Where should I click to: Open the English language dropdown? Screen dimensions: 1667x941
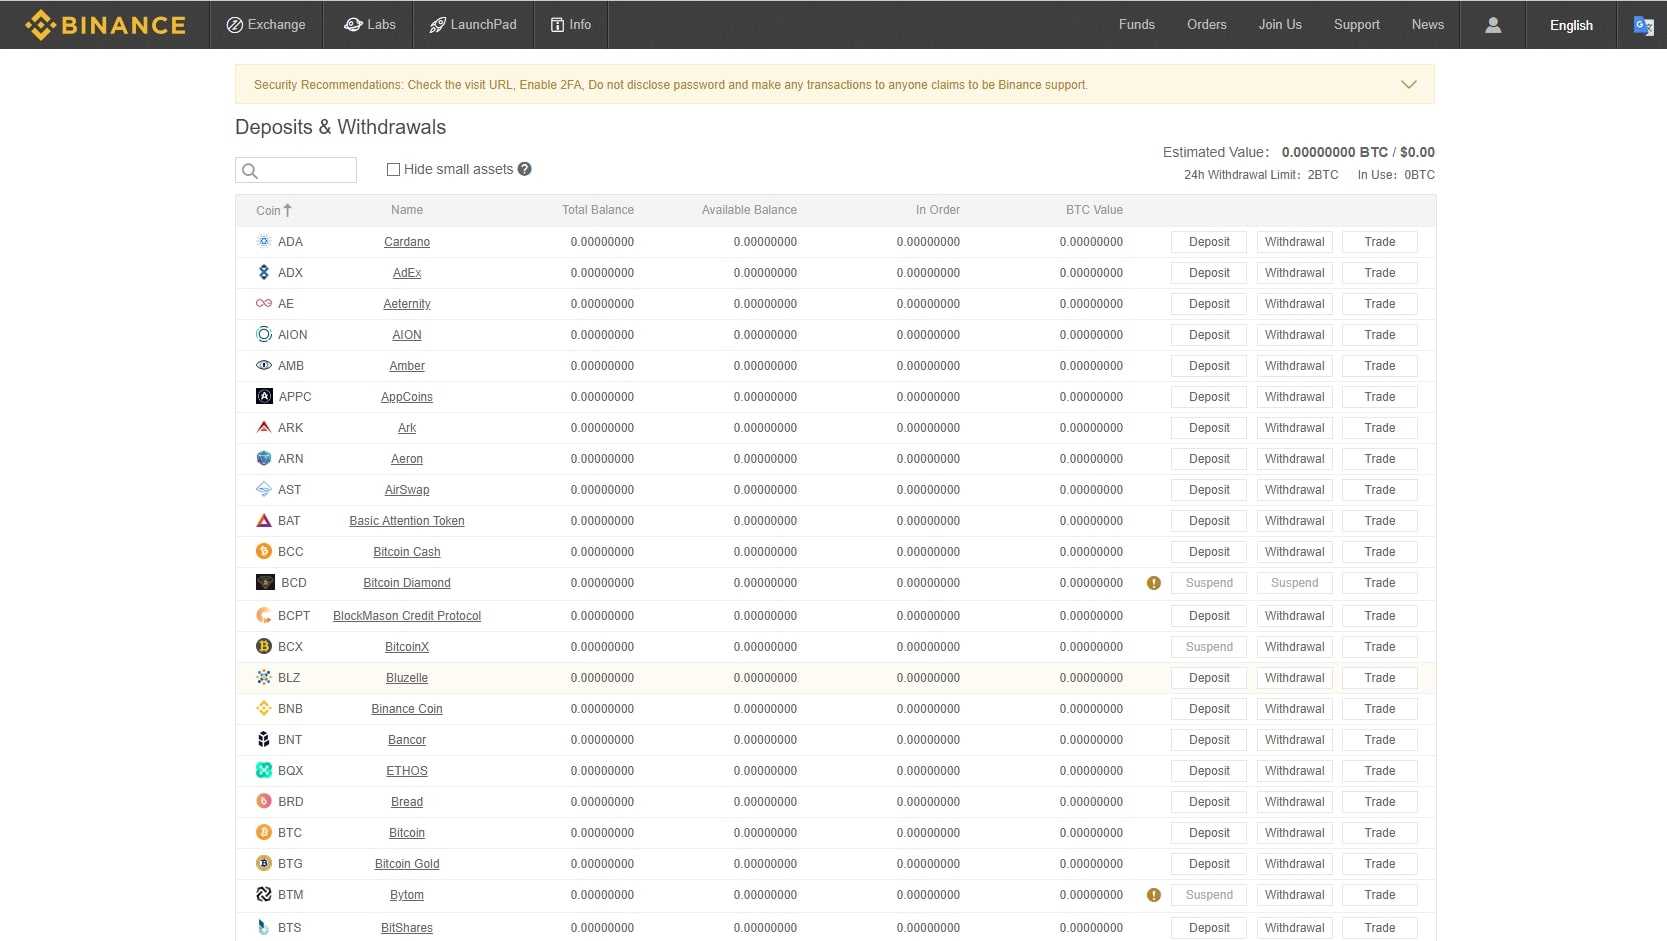(1570, 25)
